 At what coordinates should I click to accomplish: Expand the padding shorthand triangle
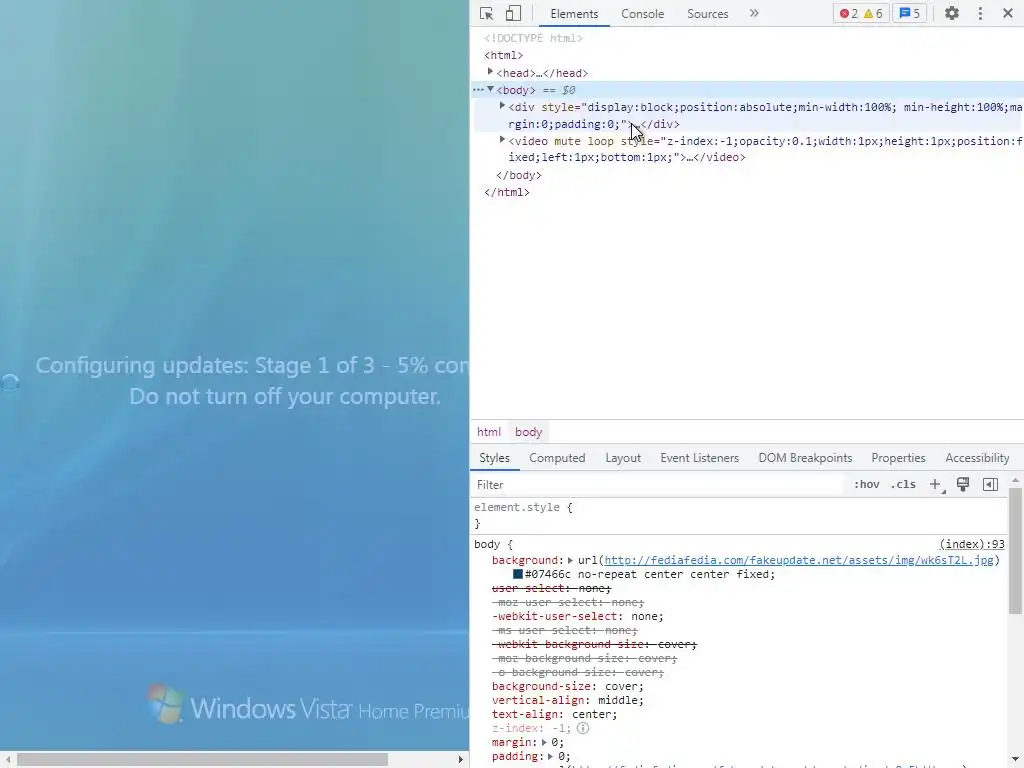pyautogui.click(x=551, y=756)
